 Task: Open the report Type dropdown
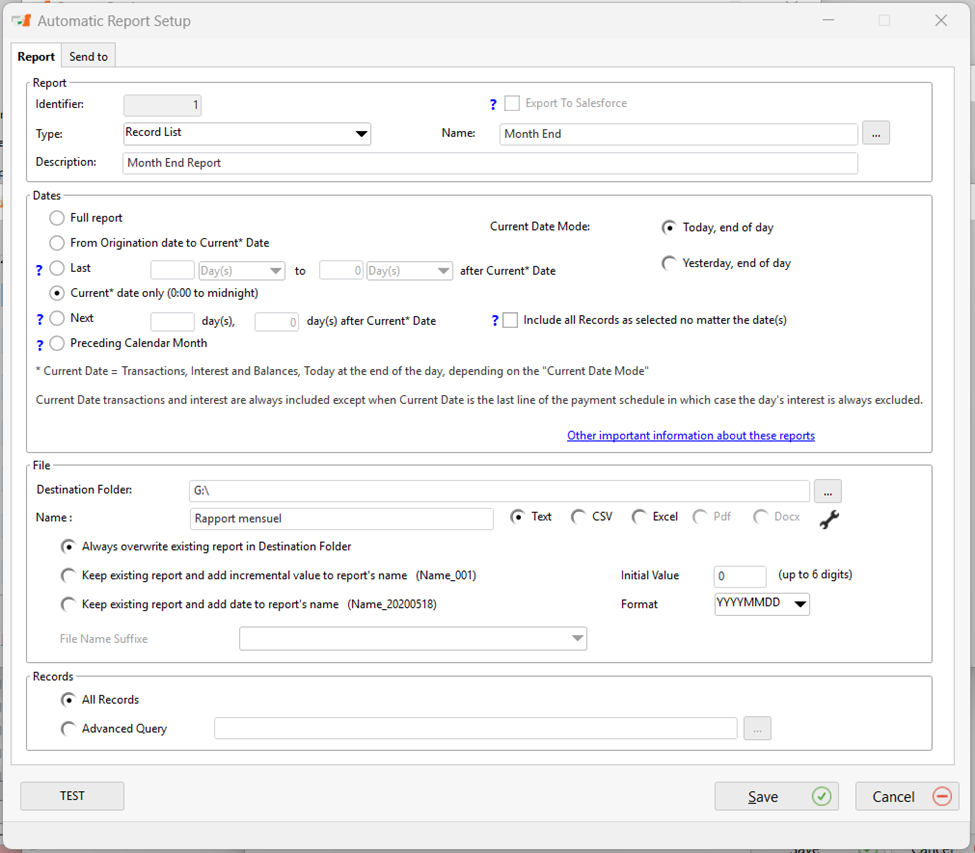pyautogui.click(x=361, y=133)
